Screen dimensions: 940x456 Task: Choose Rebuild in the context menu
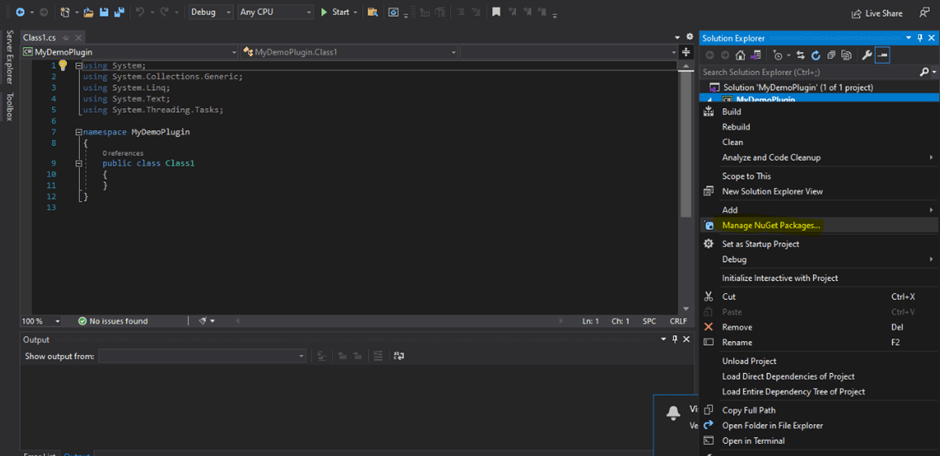coord(736,127)
